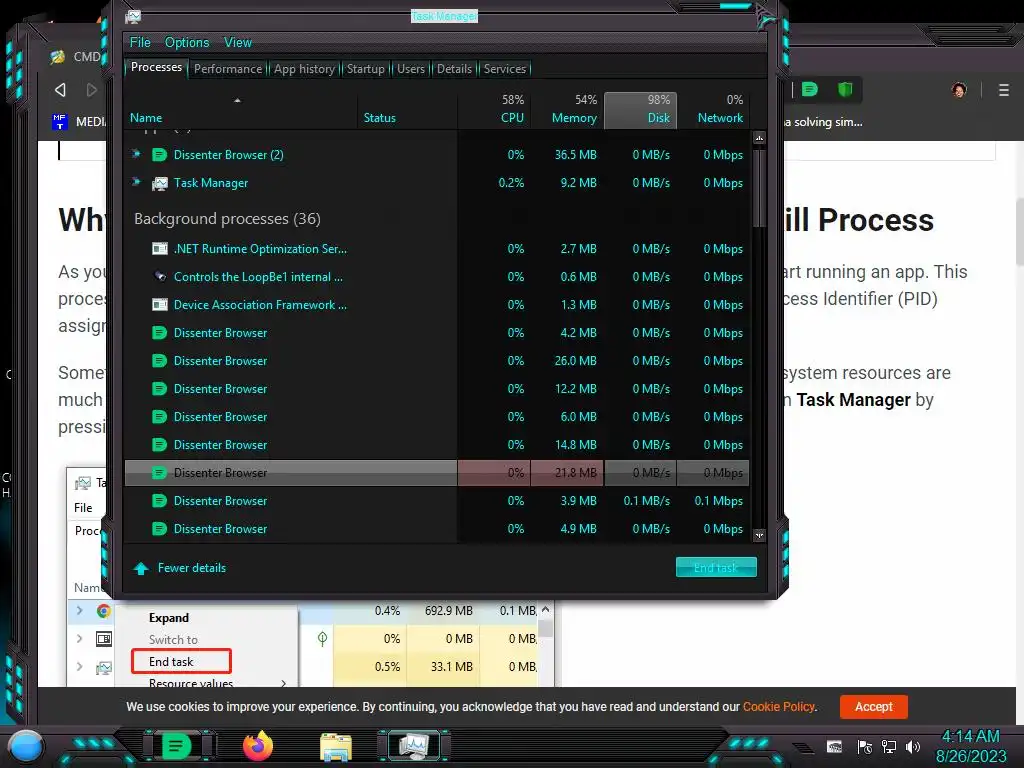The height and width of the screenshot is (768, 1024).
Task: Click the Task Manager process row icon
Action: (x=159, y=184)
